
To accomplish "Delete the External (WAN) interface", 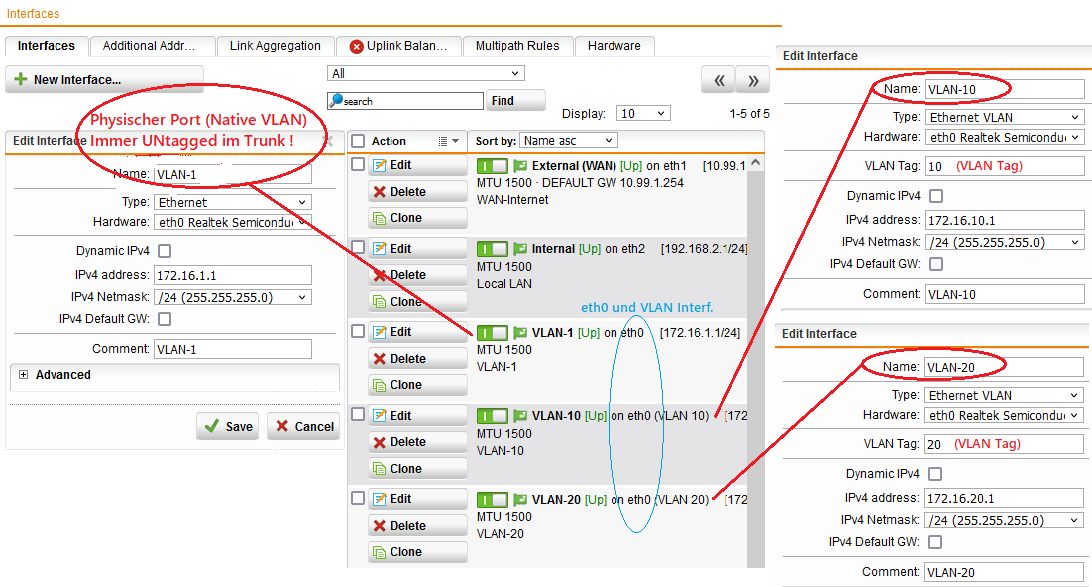I will click(x=417, y=191).
